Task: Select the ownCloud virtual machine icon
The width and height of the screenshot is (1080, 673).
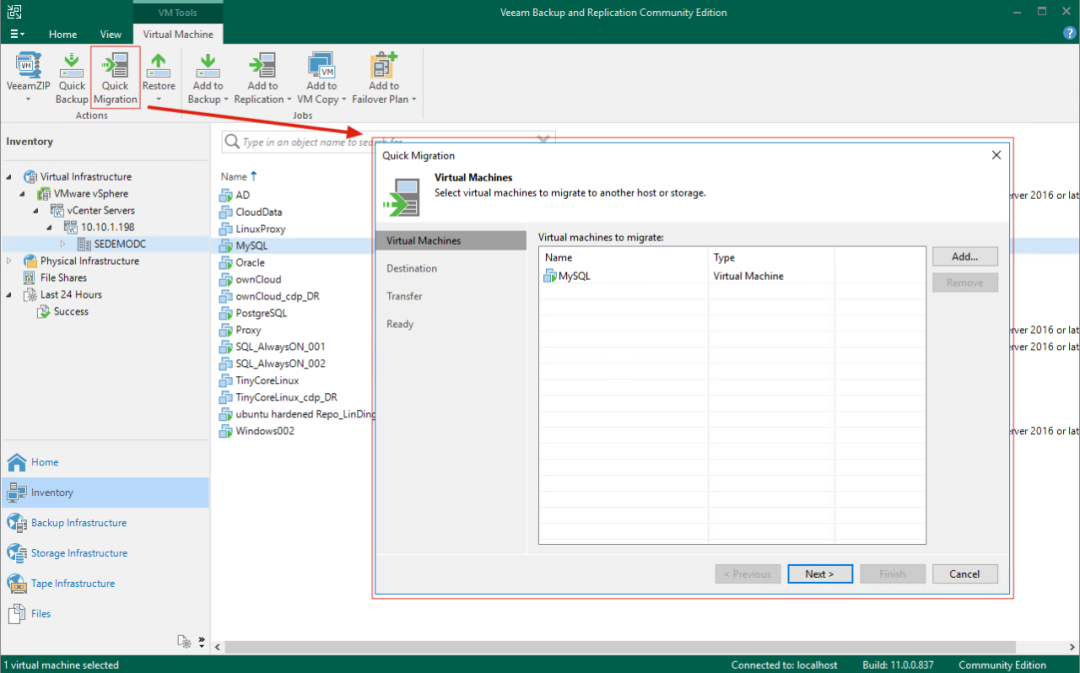Action: pyautogui.click(x=225, y=279)
